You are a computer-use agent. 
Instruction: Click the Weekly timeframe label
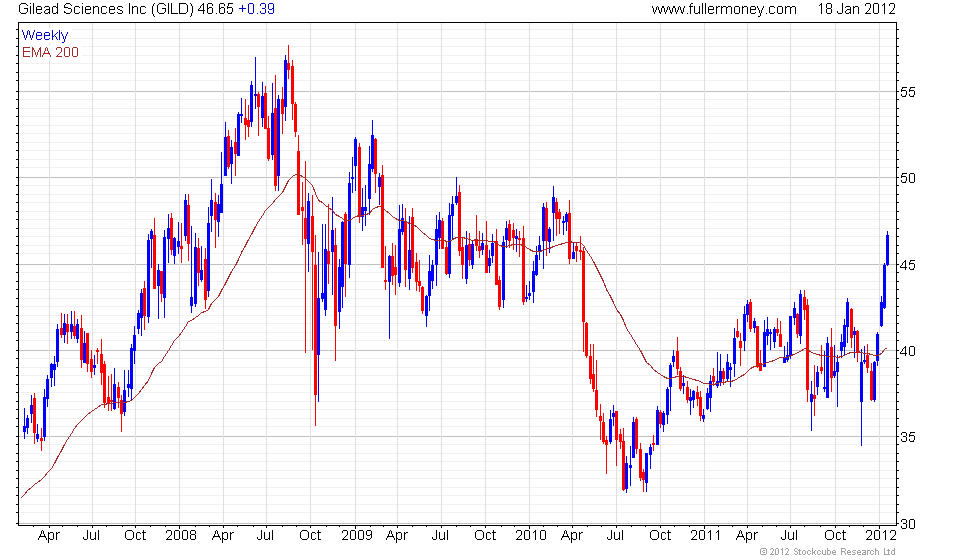click(44, 36)
